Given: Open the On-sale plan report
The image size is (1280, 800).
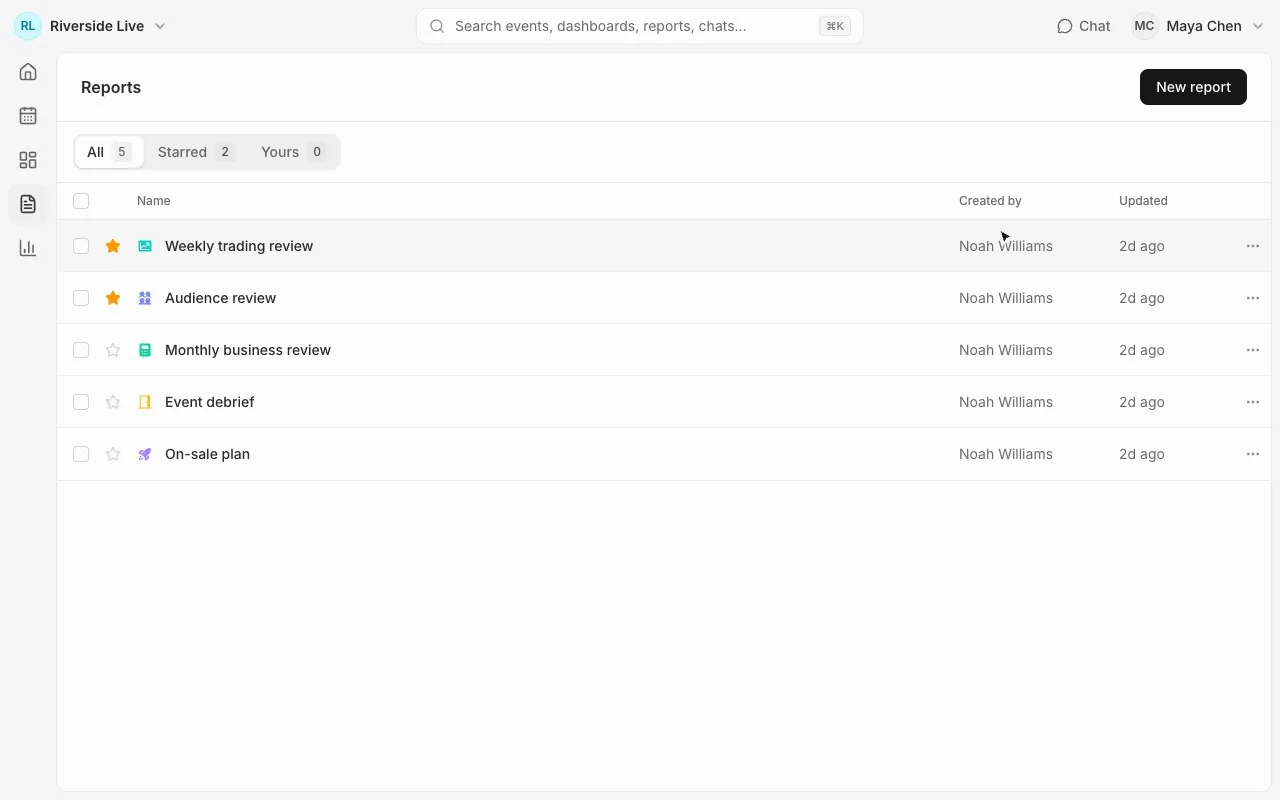Looking at the screenshot, I should pyautogui.click(x=207, y=454).
